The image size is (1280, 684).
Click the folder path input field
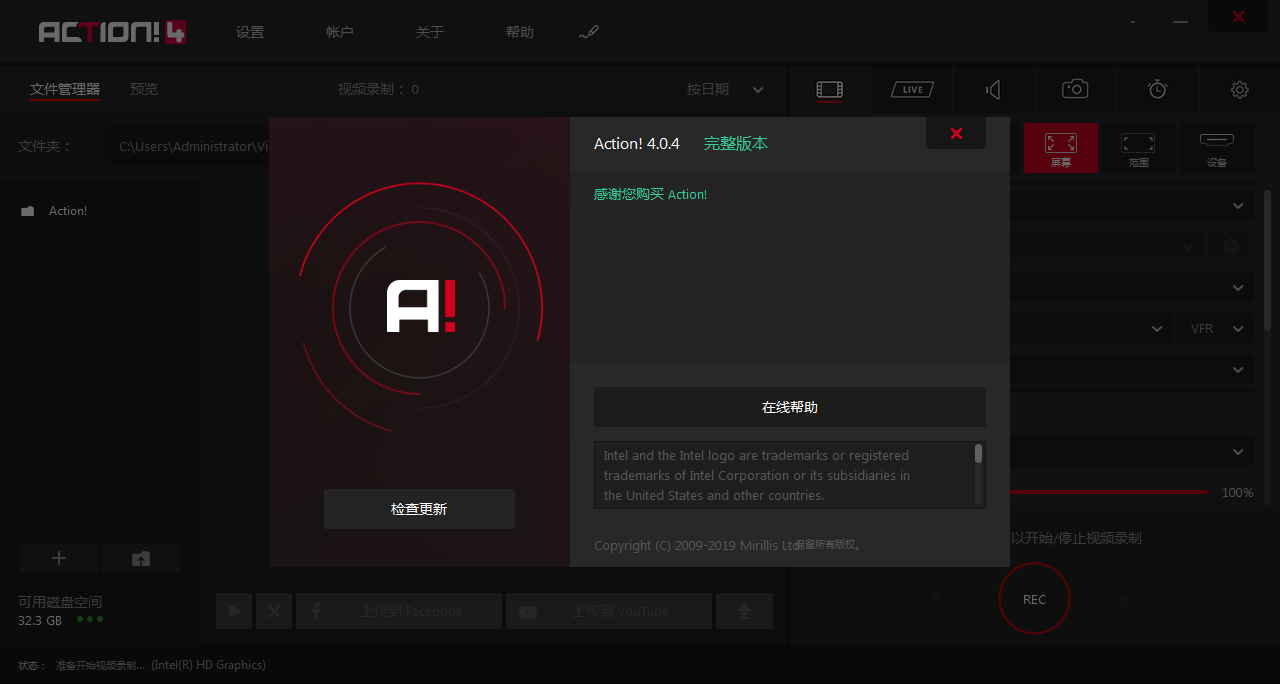point(188,146)
